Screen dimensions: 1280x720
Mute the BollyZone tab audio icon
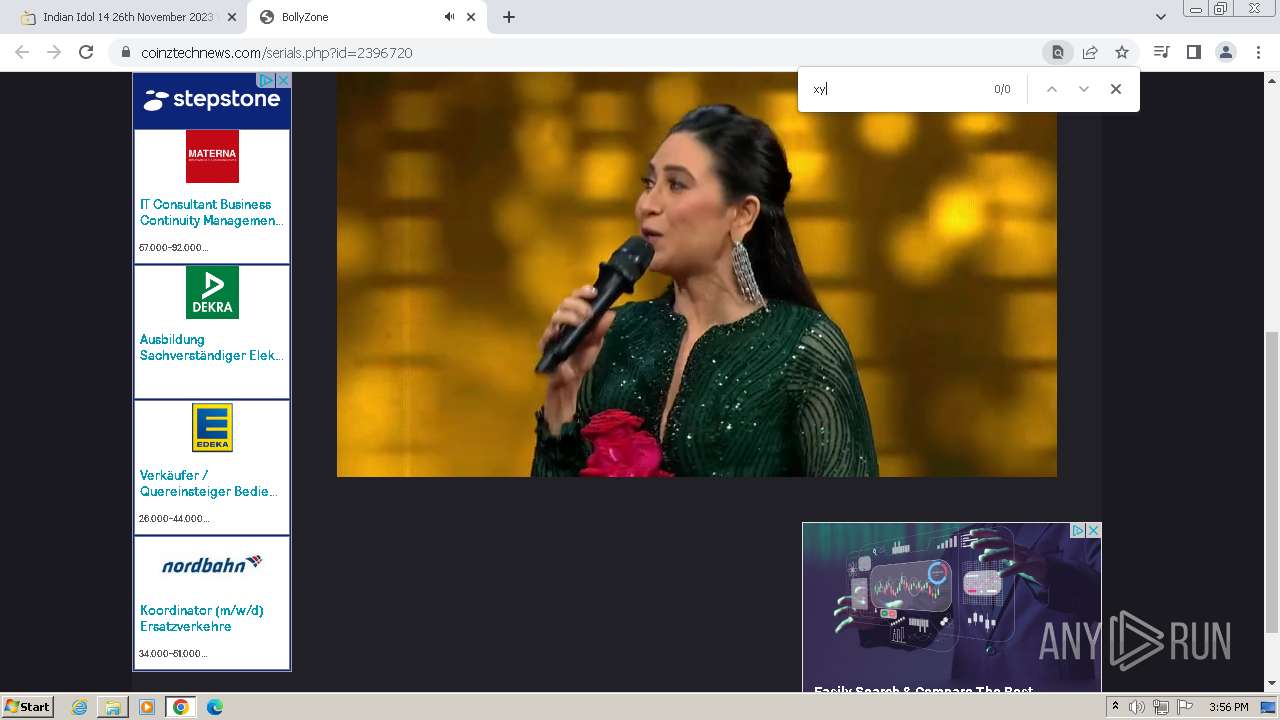[449, 17]
